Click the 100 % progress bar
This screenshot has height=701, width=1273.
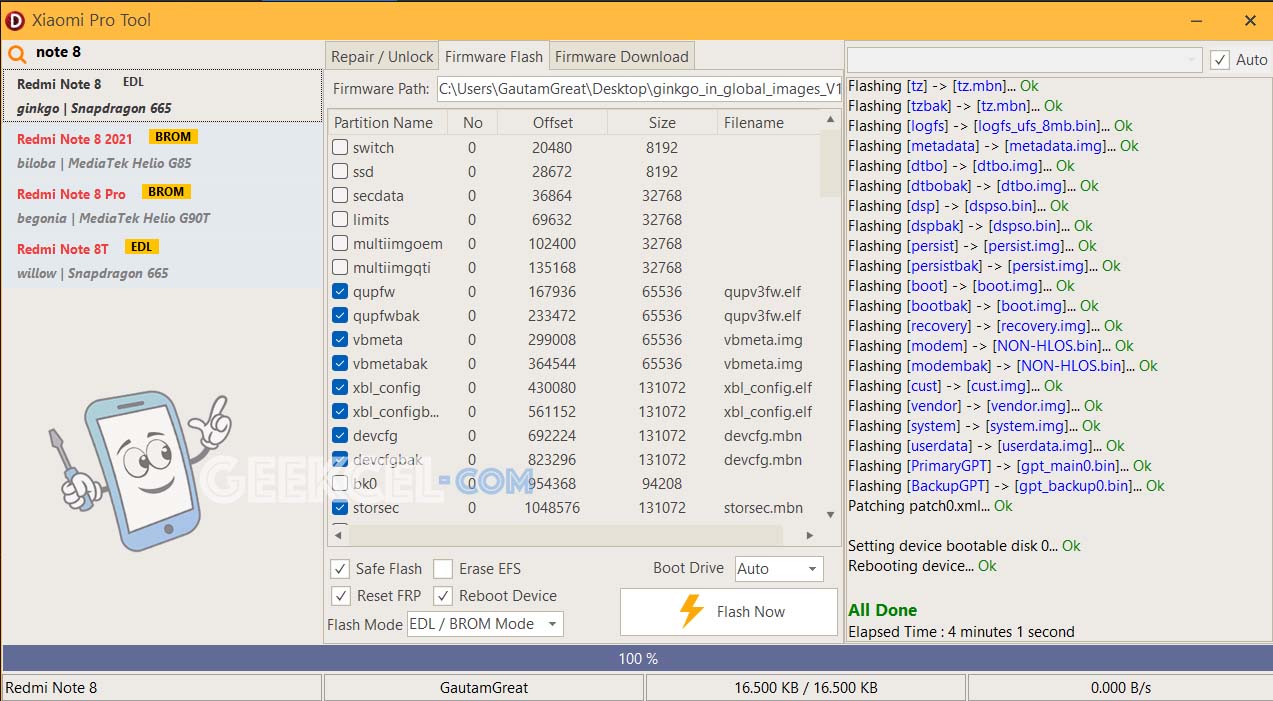click(637, 659)
